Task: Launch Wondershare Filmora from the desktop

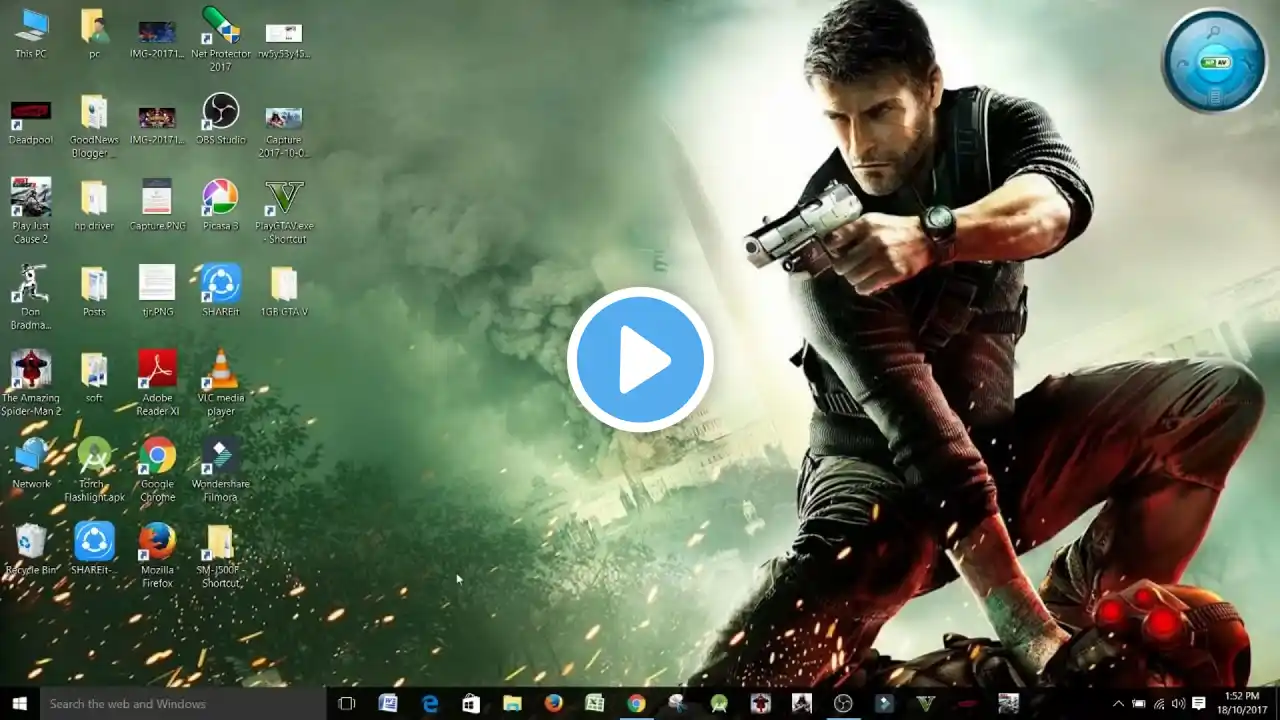Action: tap(220, 457)
